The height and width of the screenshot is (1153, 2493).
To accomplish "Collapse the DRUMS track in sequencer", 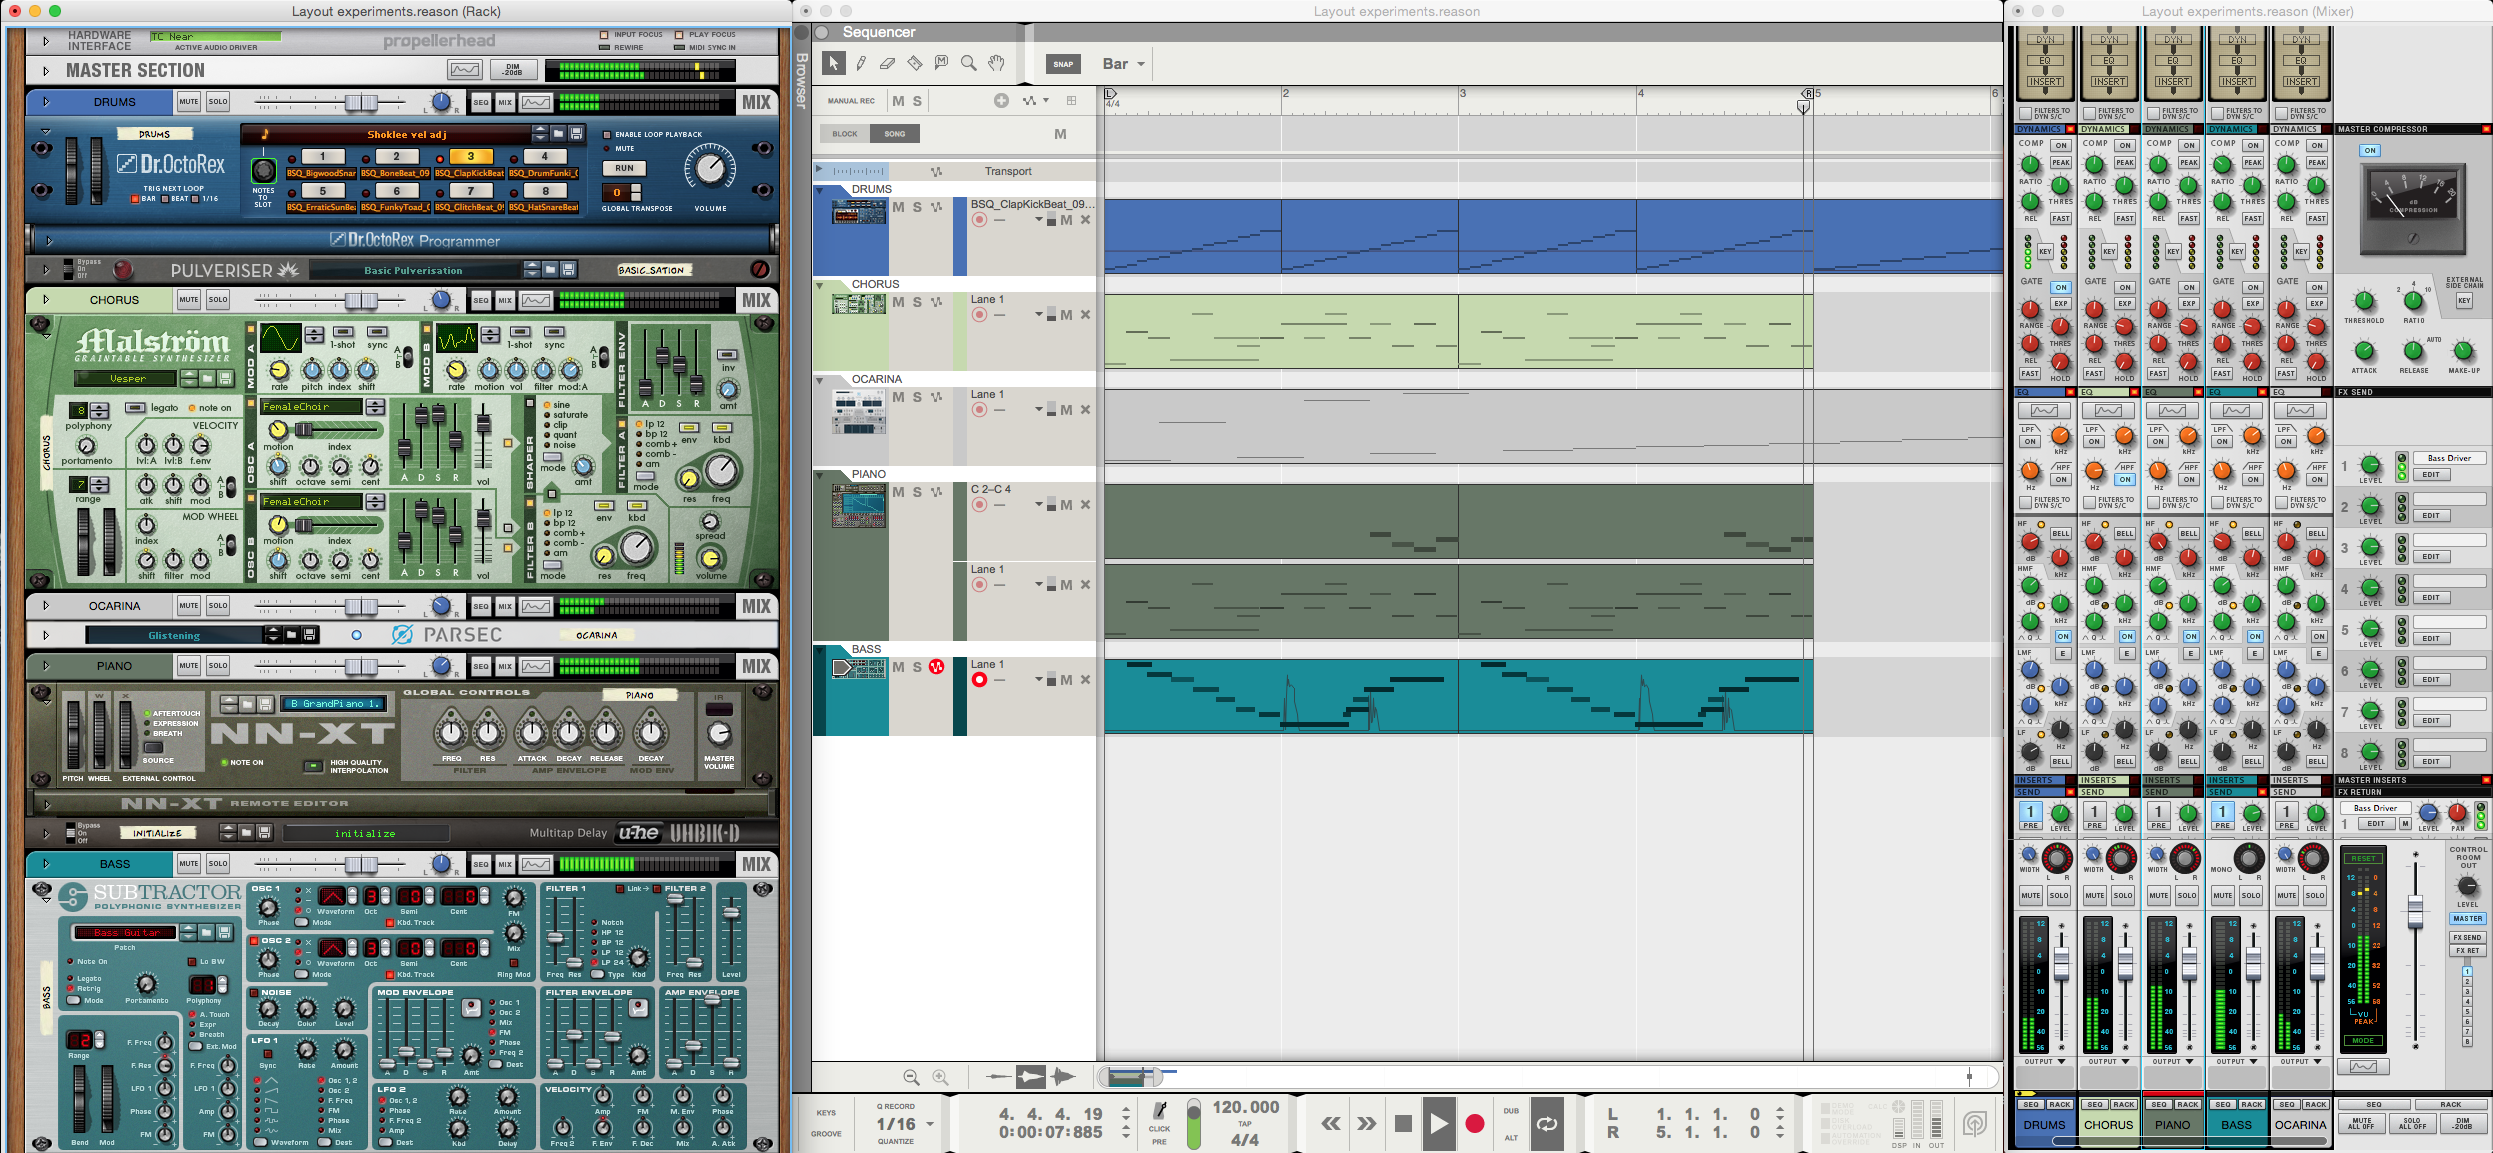I will 820,189.
